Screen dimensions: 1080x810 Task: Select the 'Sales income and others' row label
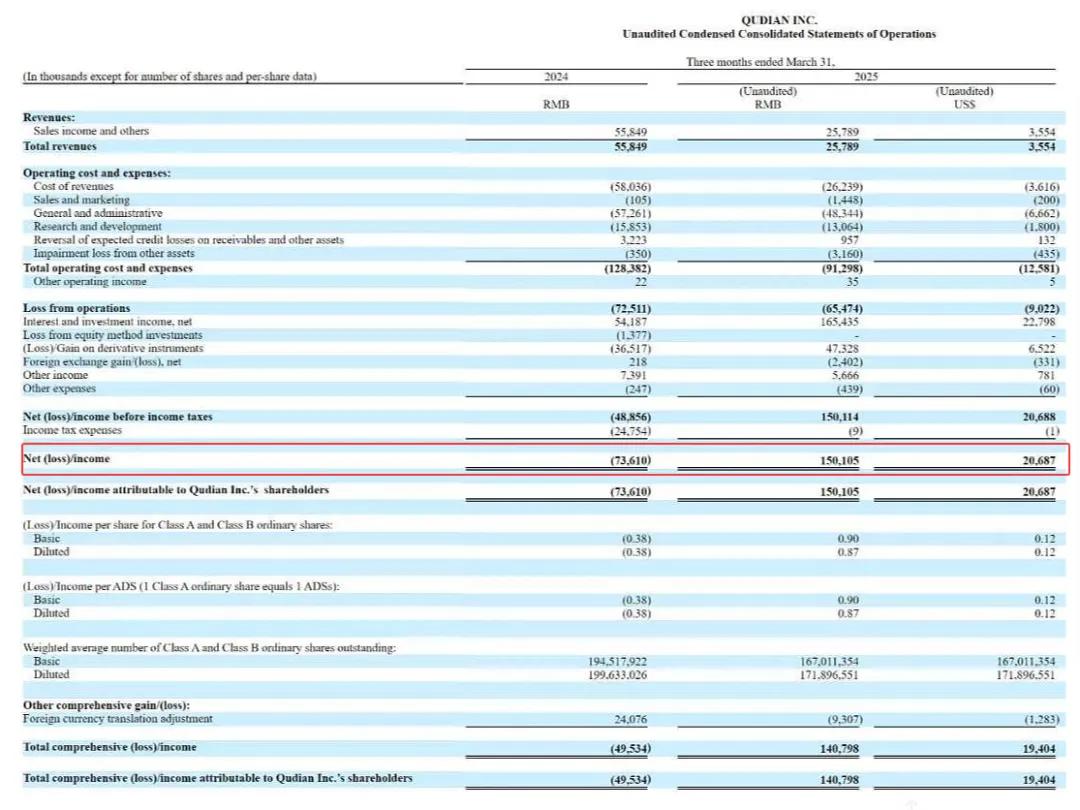click(x=91, y=131)
